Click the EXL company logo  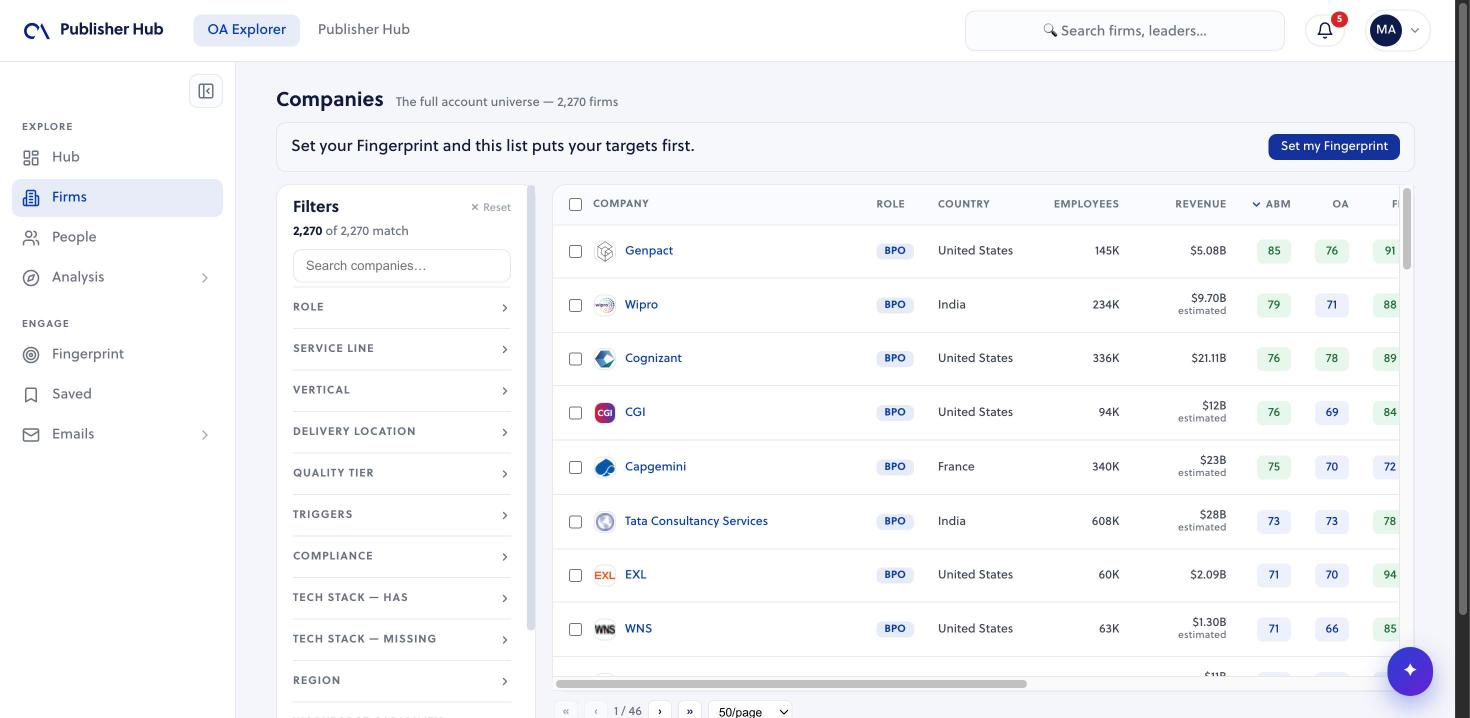coord(604,575)
